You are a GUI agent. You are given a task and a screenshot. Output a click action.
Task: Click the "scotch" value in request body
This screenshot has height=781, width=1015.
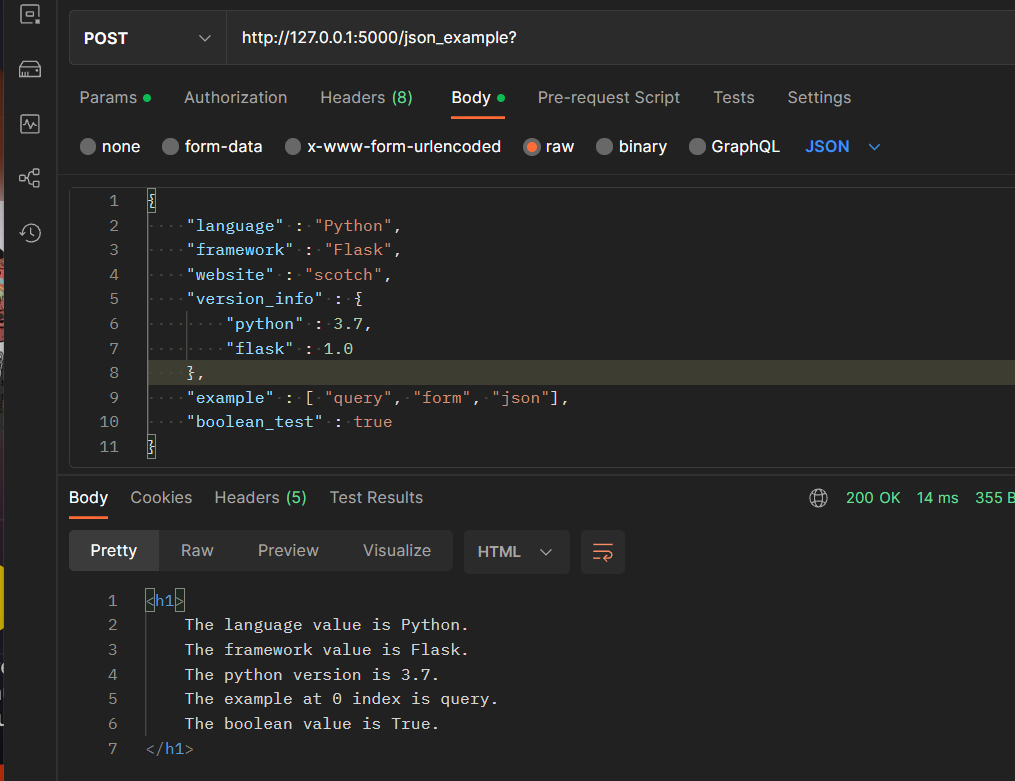click(343, 275)
